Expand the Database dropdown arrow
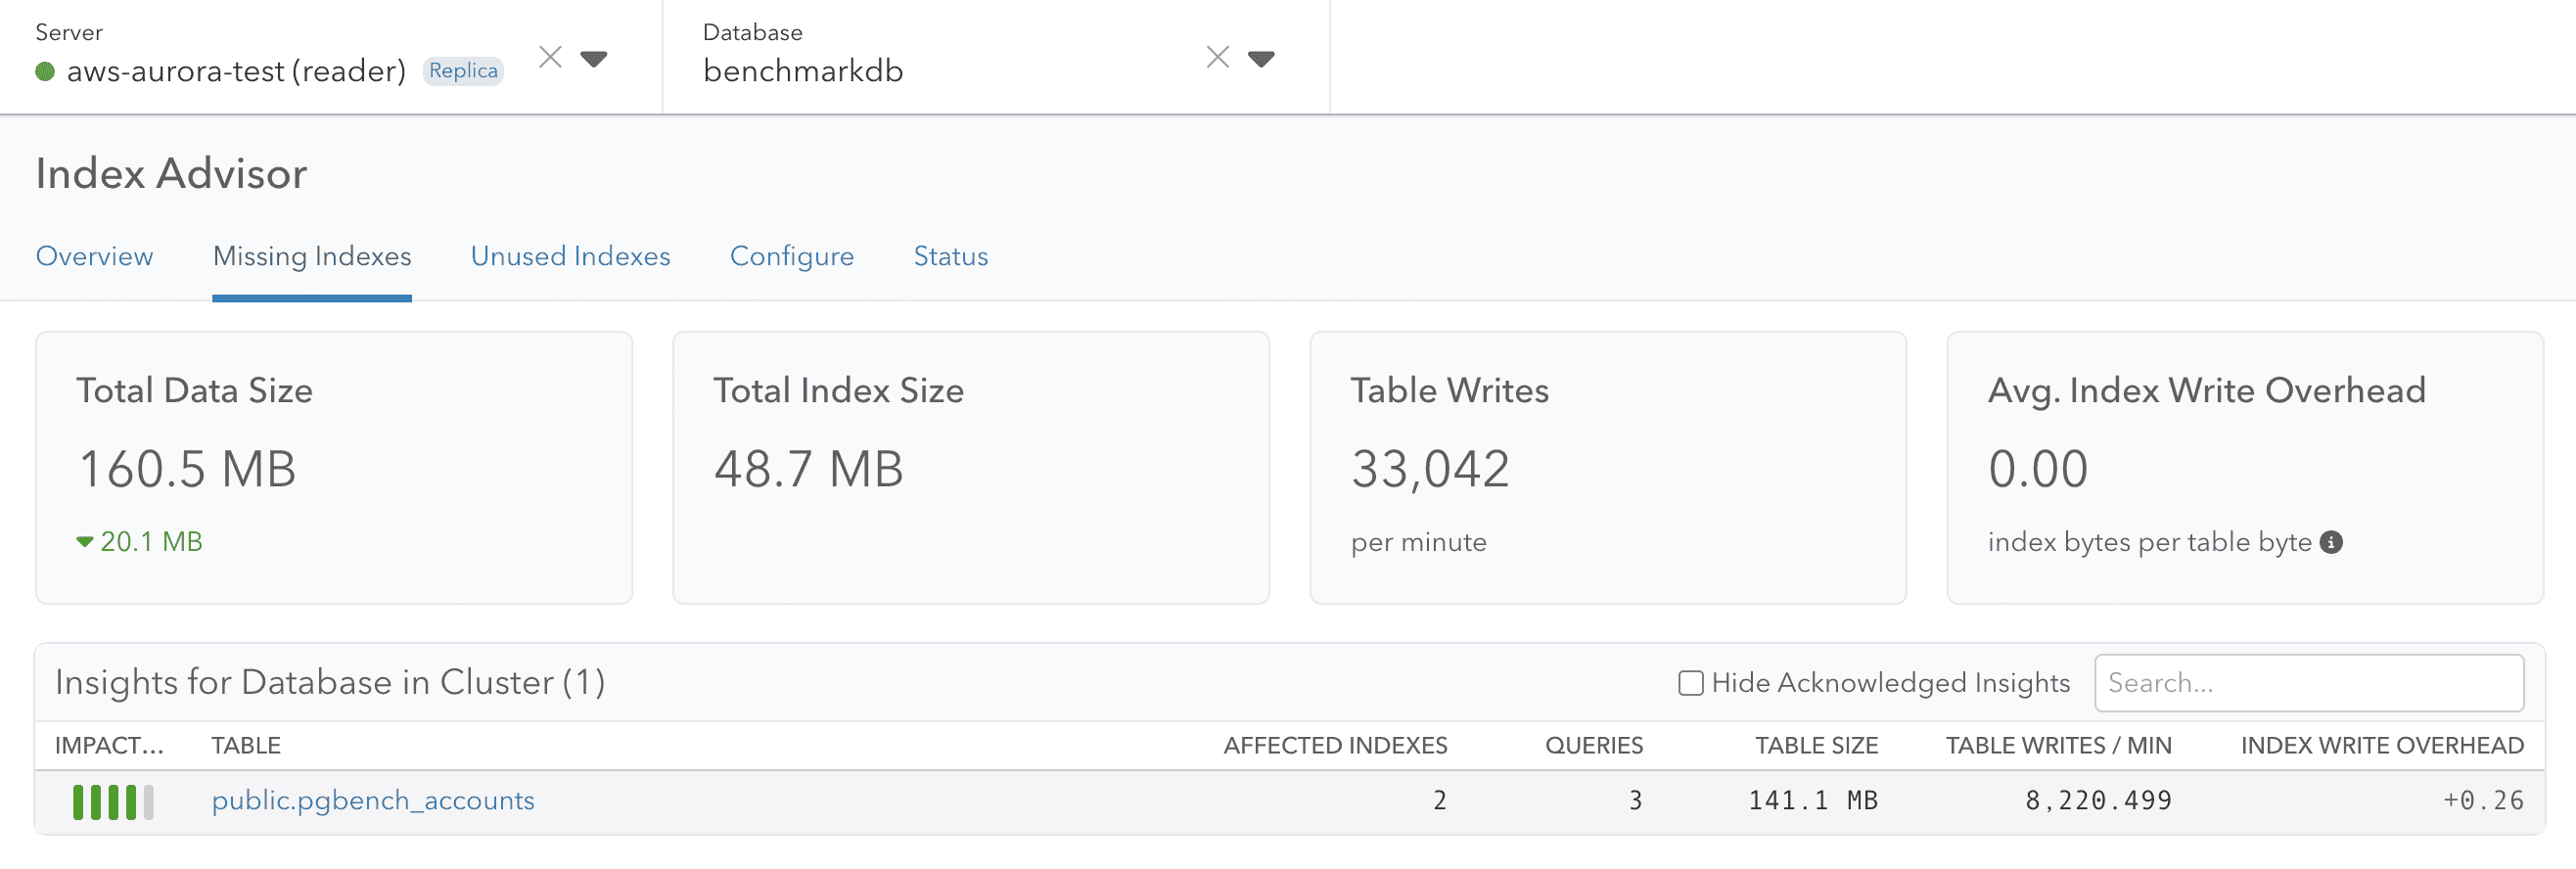 click(1261, 59)
